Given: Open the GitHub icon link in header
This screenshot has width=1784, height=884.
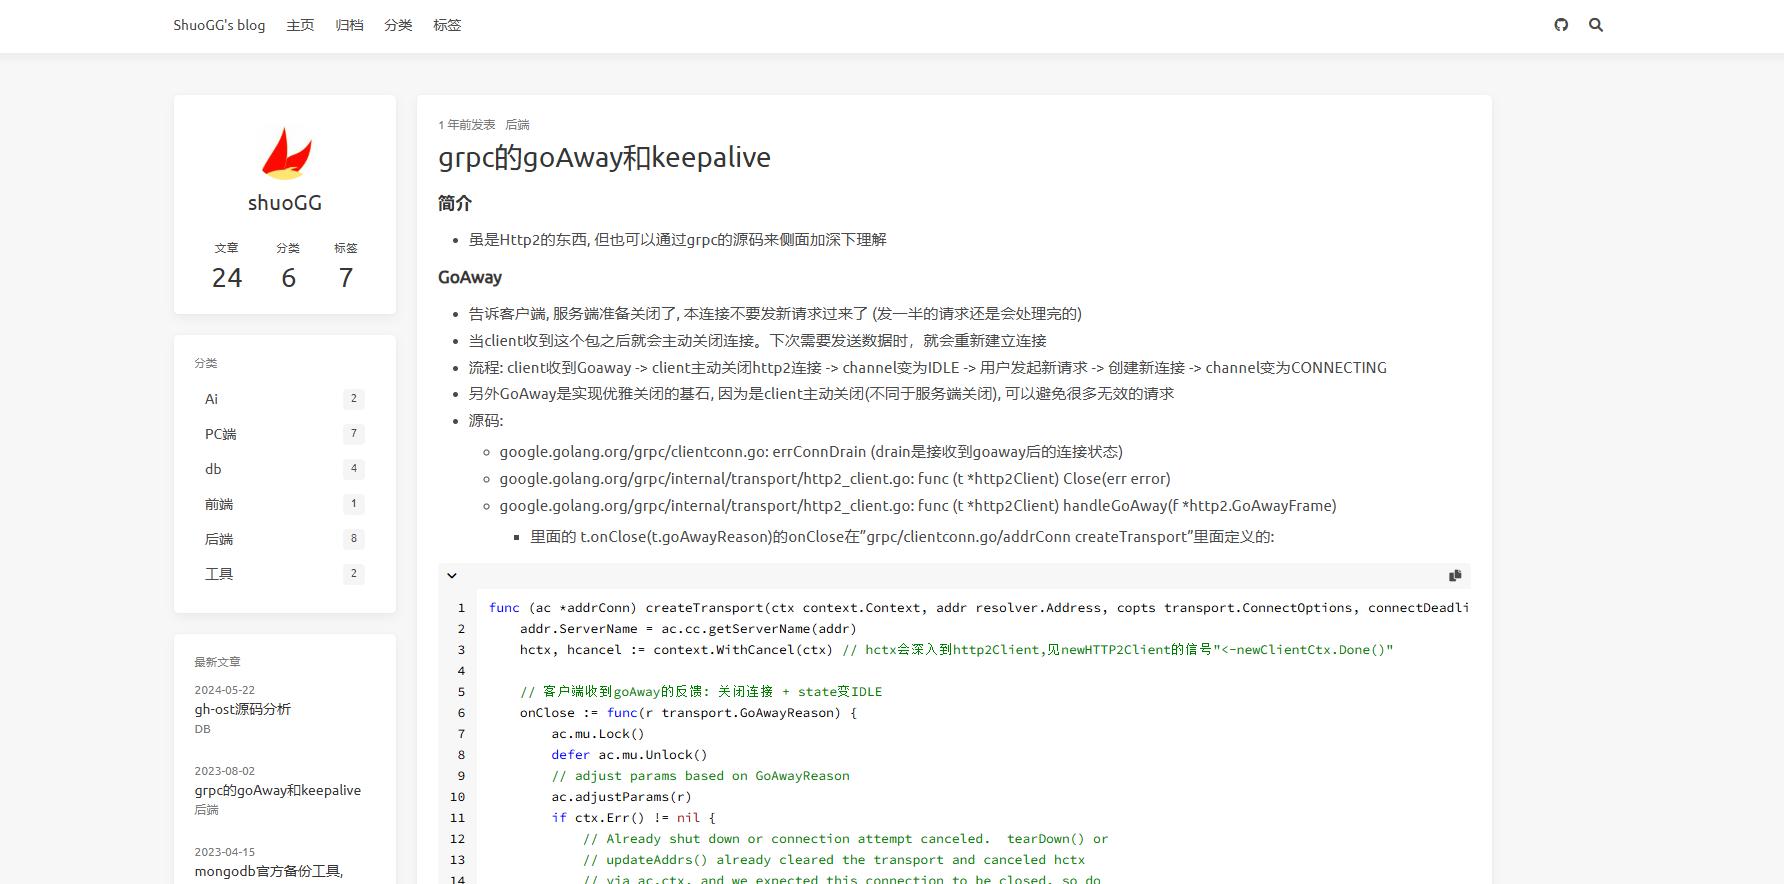Looking at the screenshot, I should click(x=1561, y=25).
